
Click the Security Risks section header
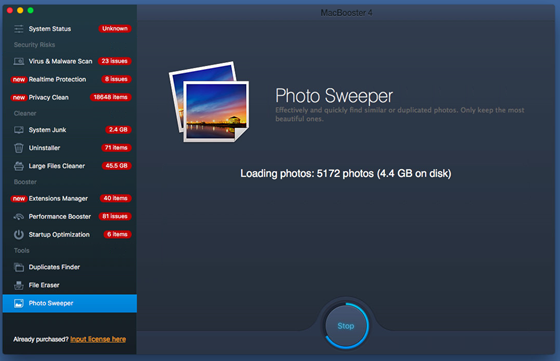pyautogui.click(x=34, y=45)
